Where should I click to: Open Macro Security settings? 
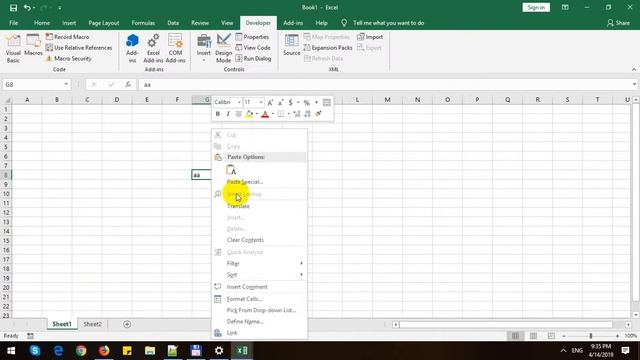(x=69, y=58)
